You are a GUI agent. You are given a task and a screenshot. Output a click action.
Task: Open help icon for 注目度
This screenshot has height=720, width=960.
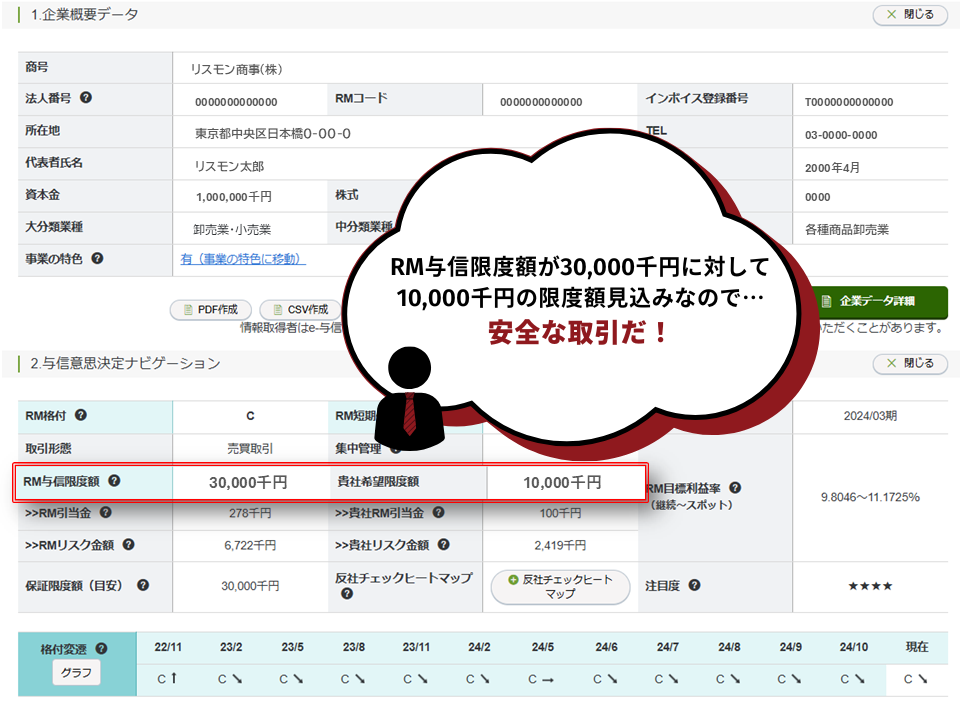pos(694,585)
